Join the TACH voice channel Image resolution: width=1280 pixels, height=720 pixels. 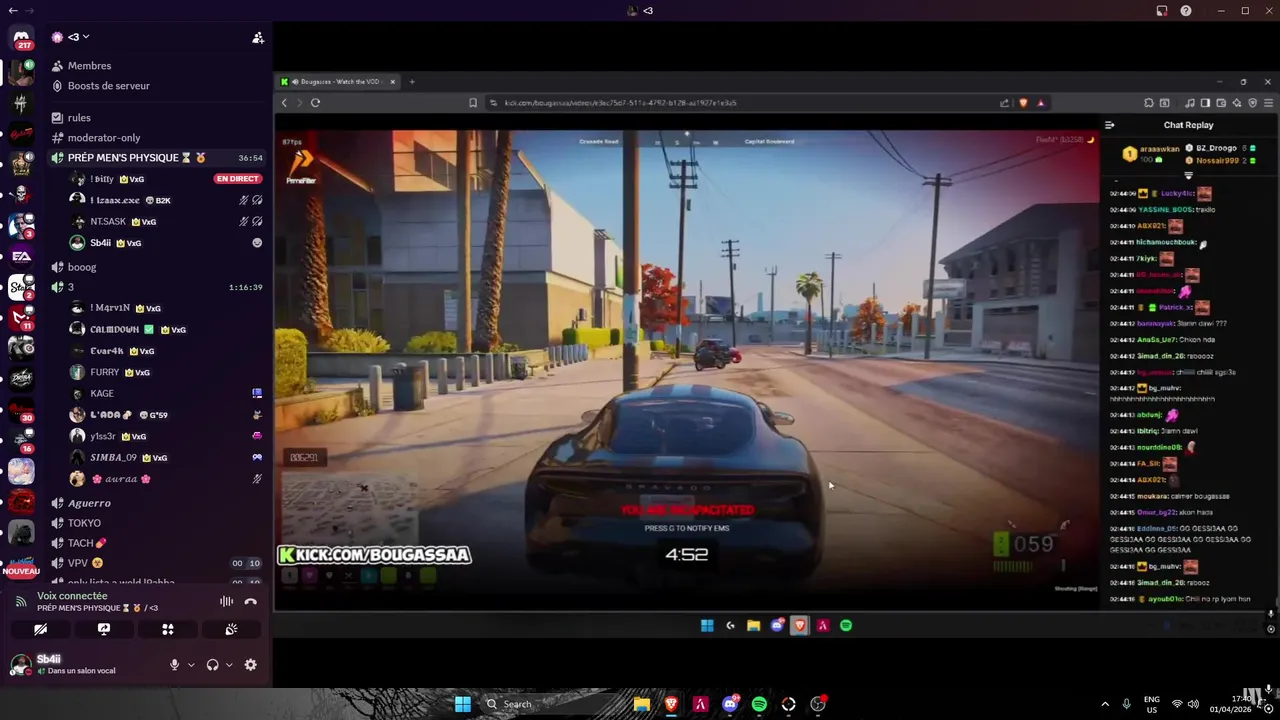(x=158, y=543)
